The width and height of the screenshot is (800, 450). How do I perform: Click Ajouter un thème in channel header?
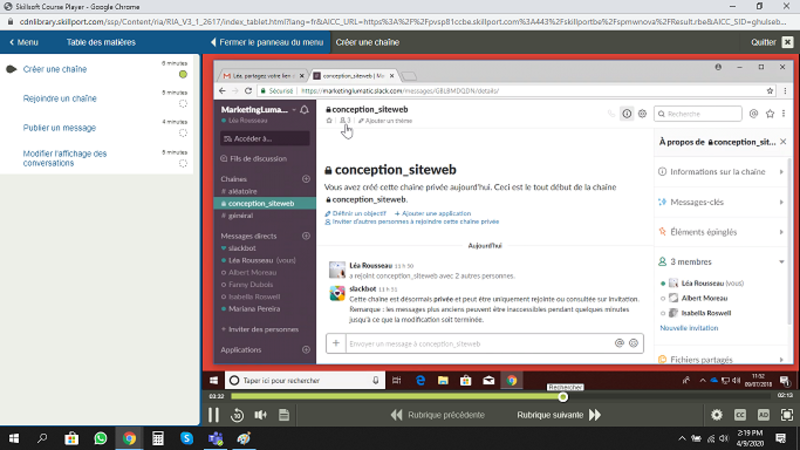click(385, 121)
